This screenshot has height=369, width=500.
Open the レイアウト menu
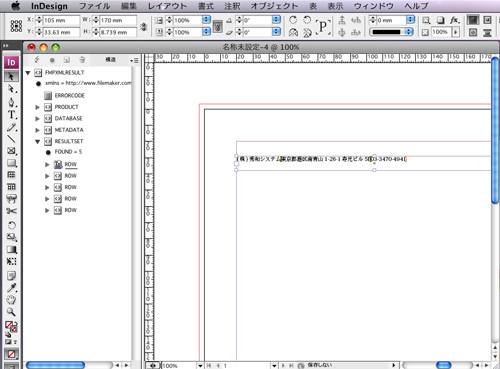167,6
